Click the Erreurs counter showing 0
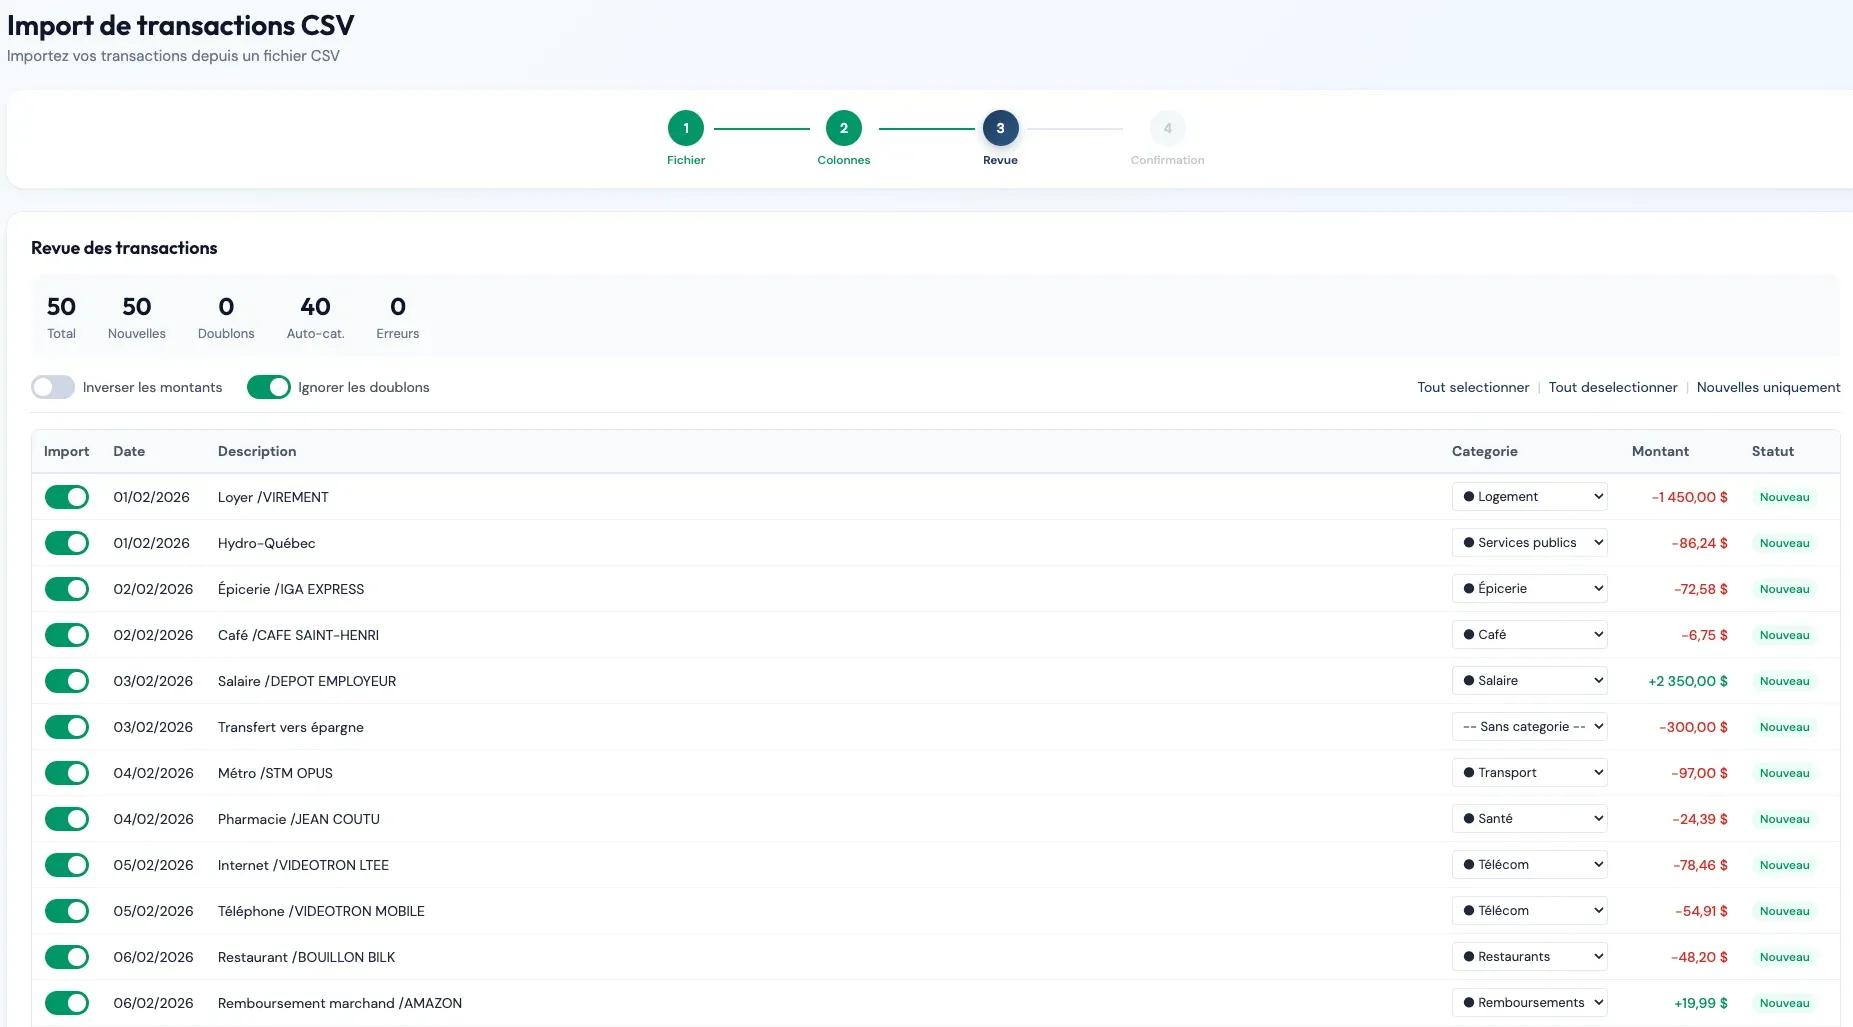The image size is (1853, 1027). click(x=397, y=315)
